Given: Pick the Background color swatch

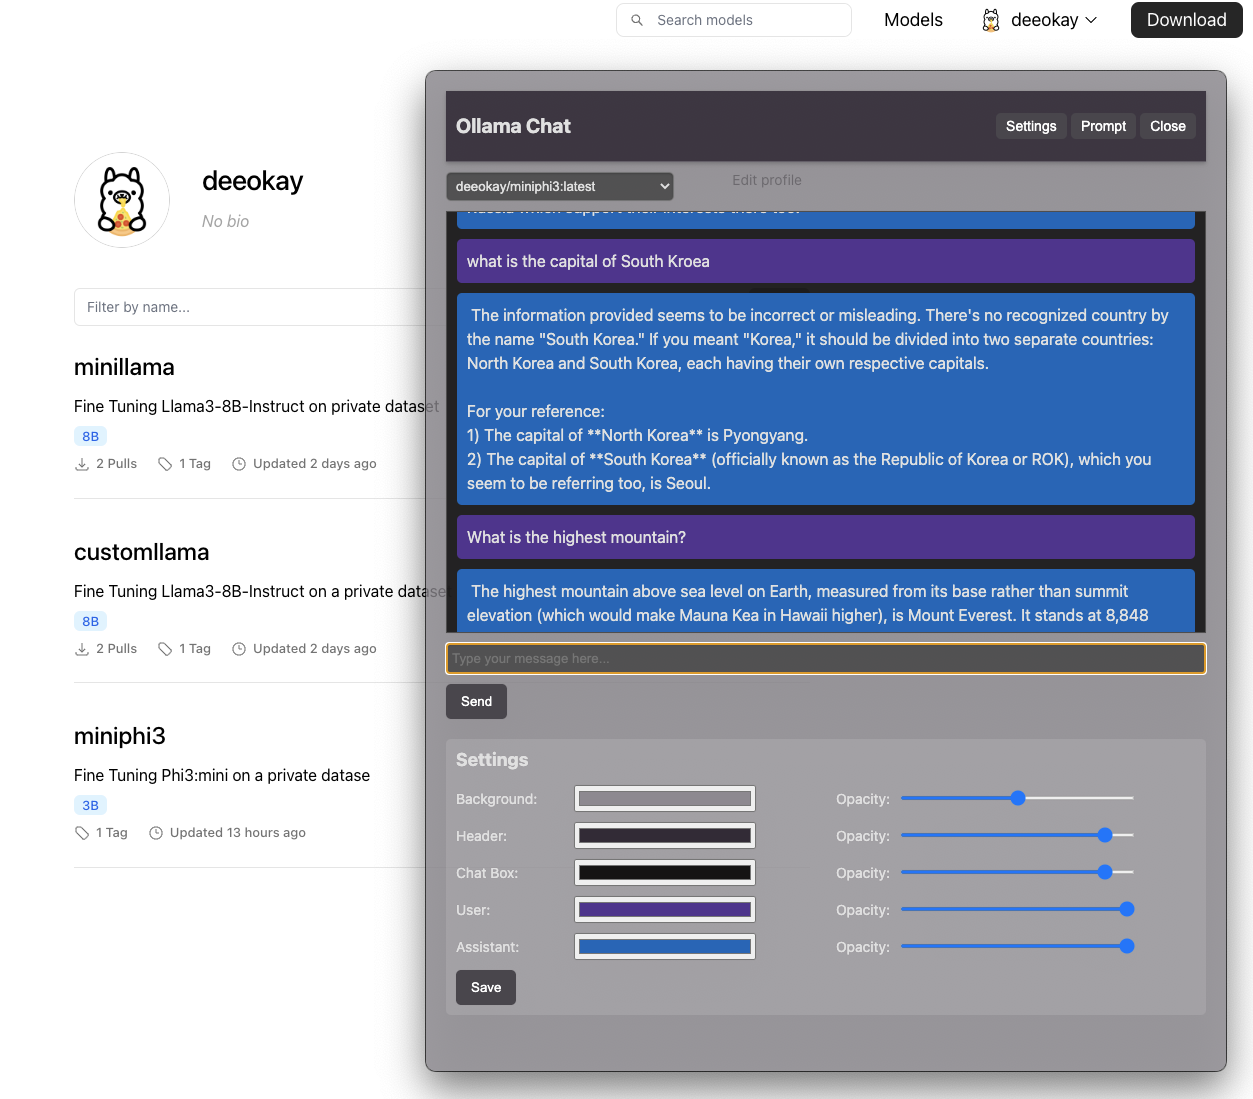Looking at the screenshot, I should (x=665, y=799).
